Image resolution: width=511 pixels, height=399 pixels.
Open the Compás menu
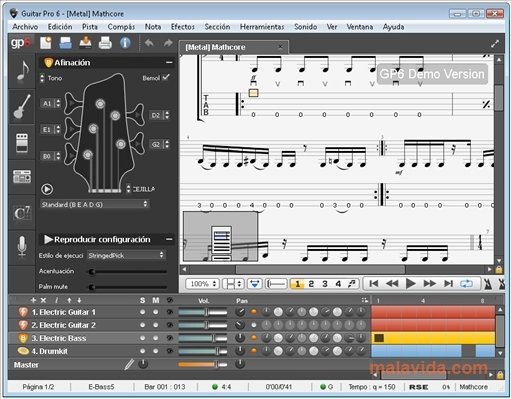121,27
